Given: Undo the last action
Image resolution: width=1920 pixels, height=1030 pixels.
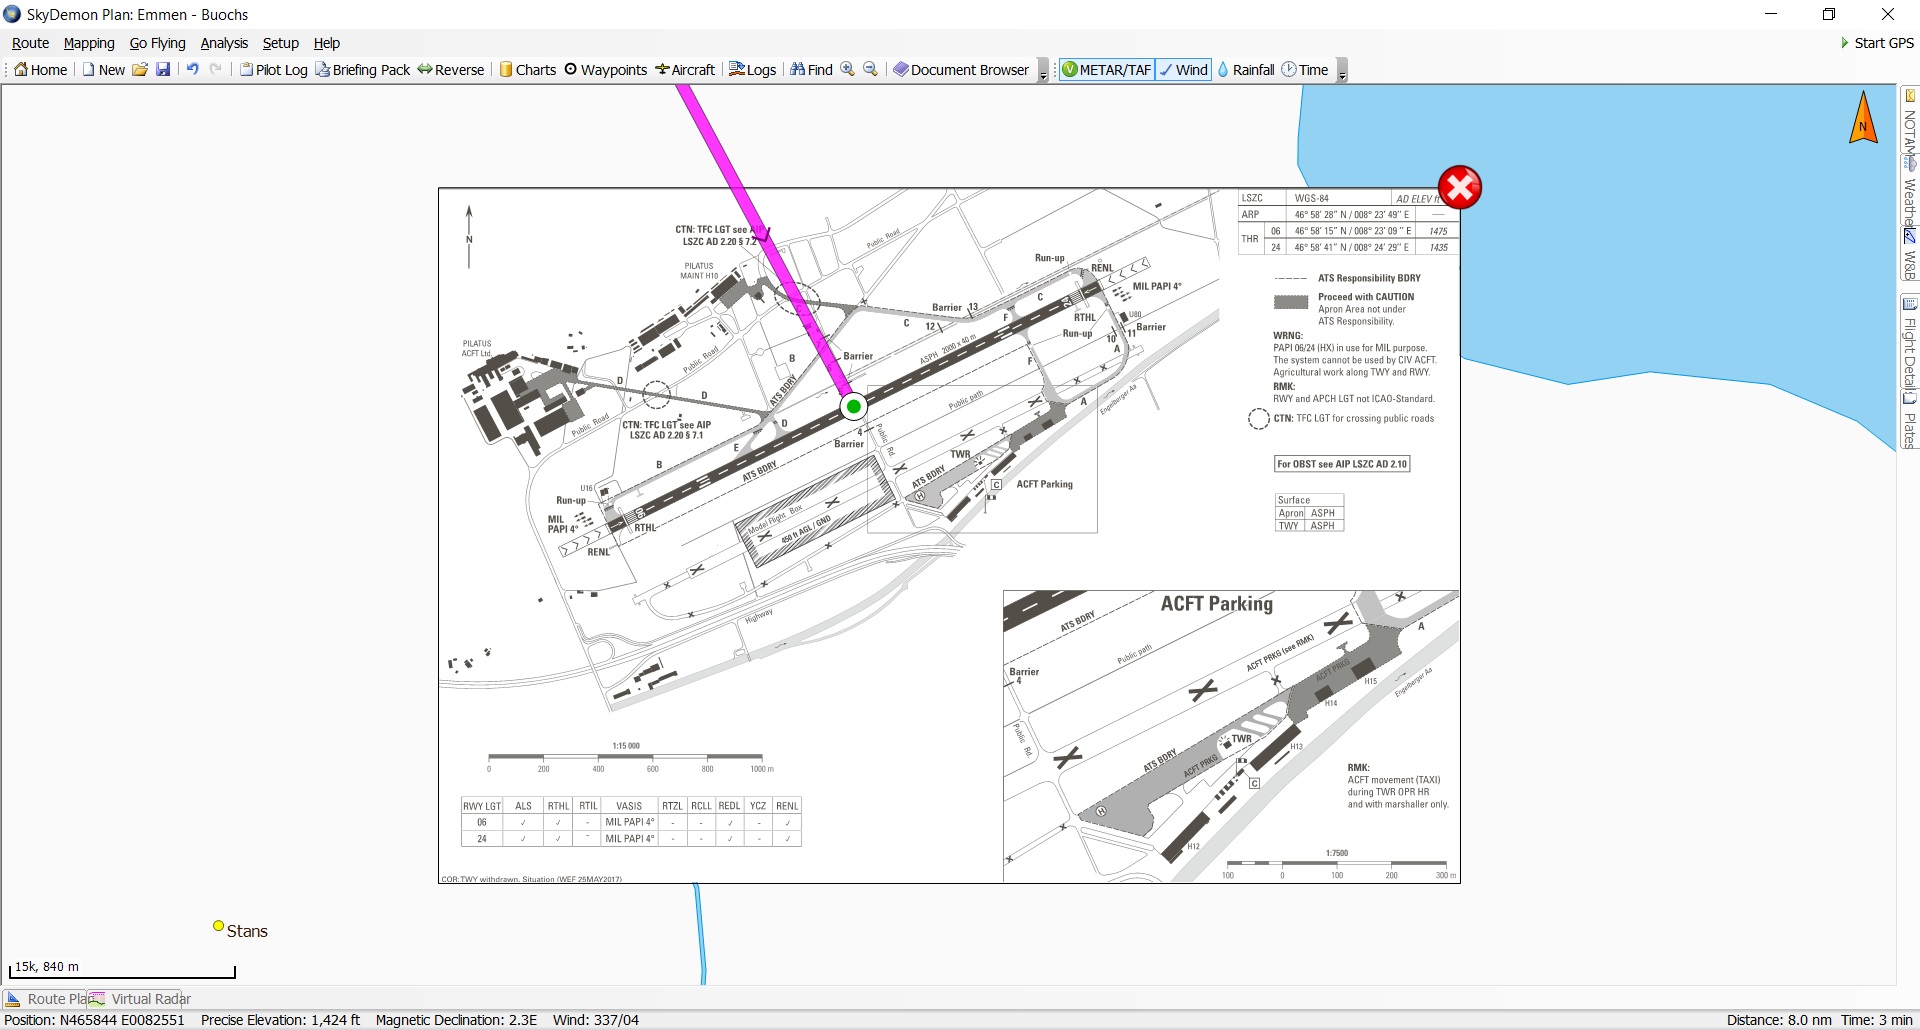Looking at the screenshot, I should [x=192, y=70].
